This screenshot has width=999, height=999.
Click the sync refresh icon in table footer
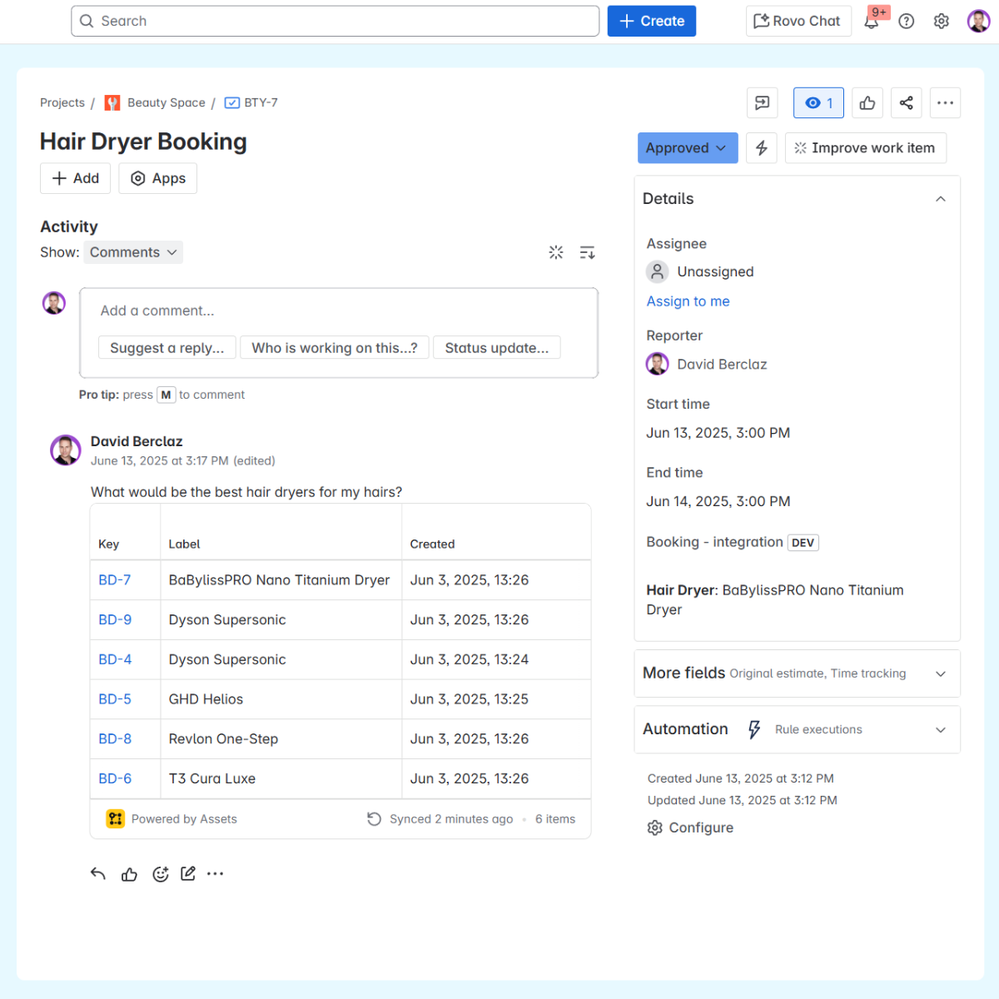[x=374, y=819]
